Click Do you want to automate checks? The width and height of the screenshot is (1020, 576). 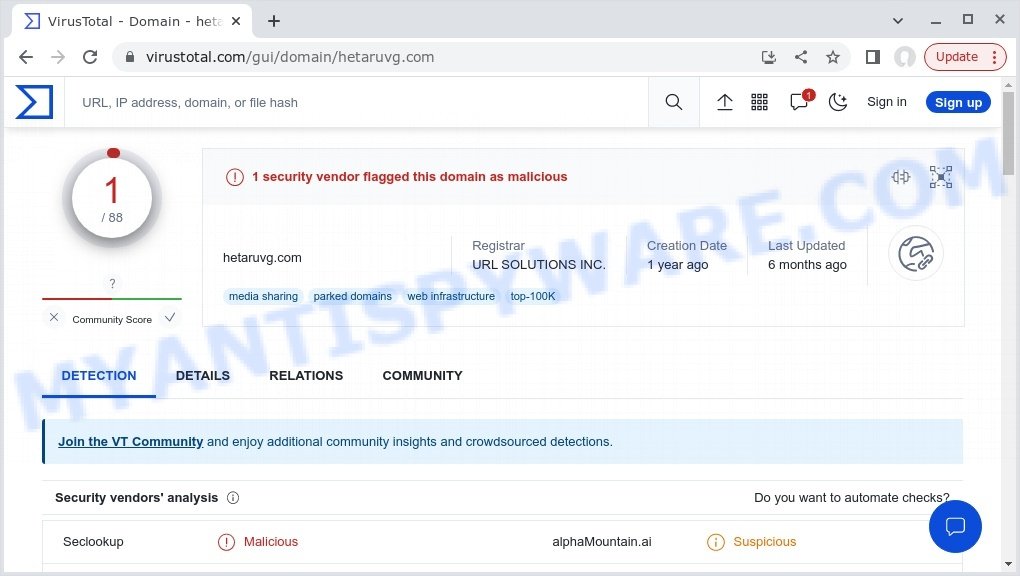852,498
